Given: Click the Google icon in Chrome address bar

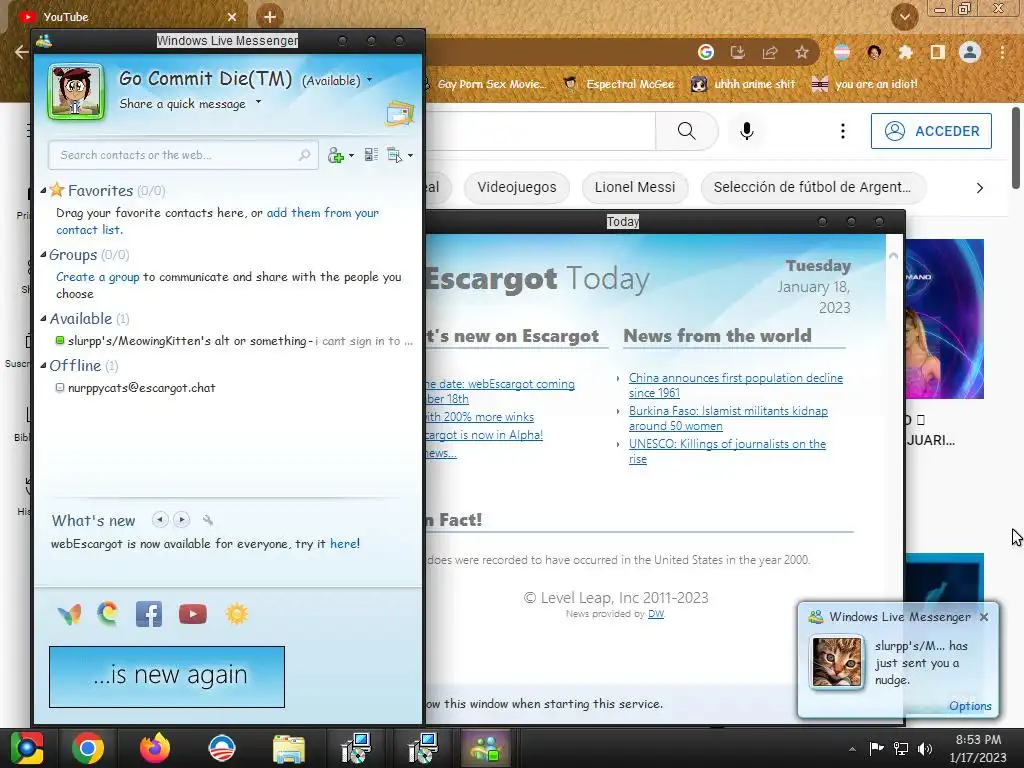Looking at the screenshot, I should (x=705, y=52).
